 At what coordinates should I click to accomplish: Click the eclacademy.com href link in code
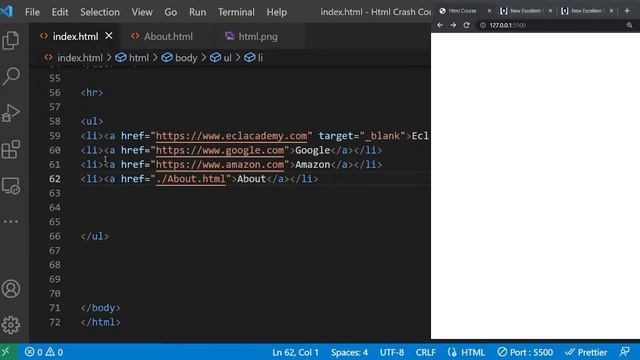tap(231, 136)
